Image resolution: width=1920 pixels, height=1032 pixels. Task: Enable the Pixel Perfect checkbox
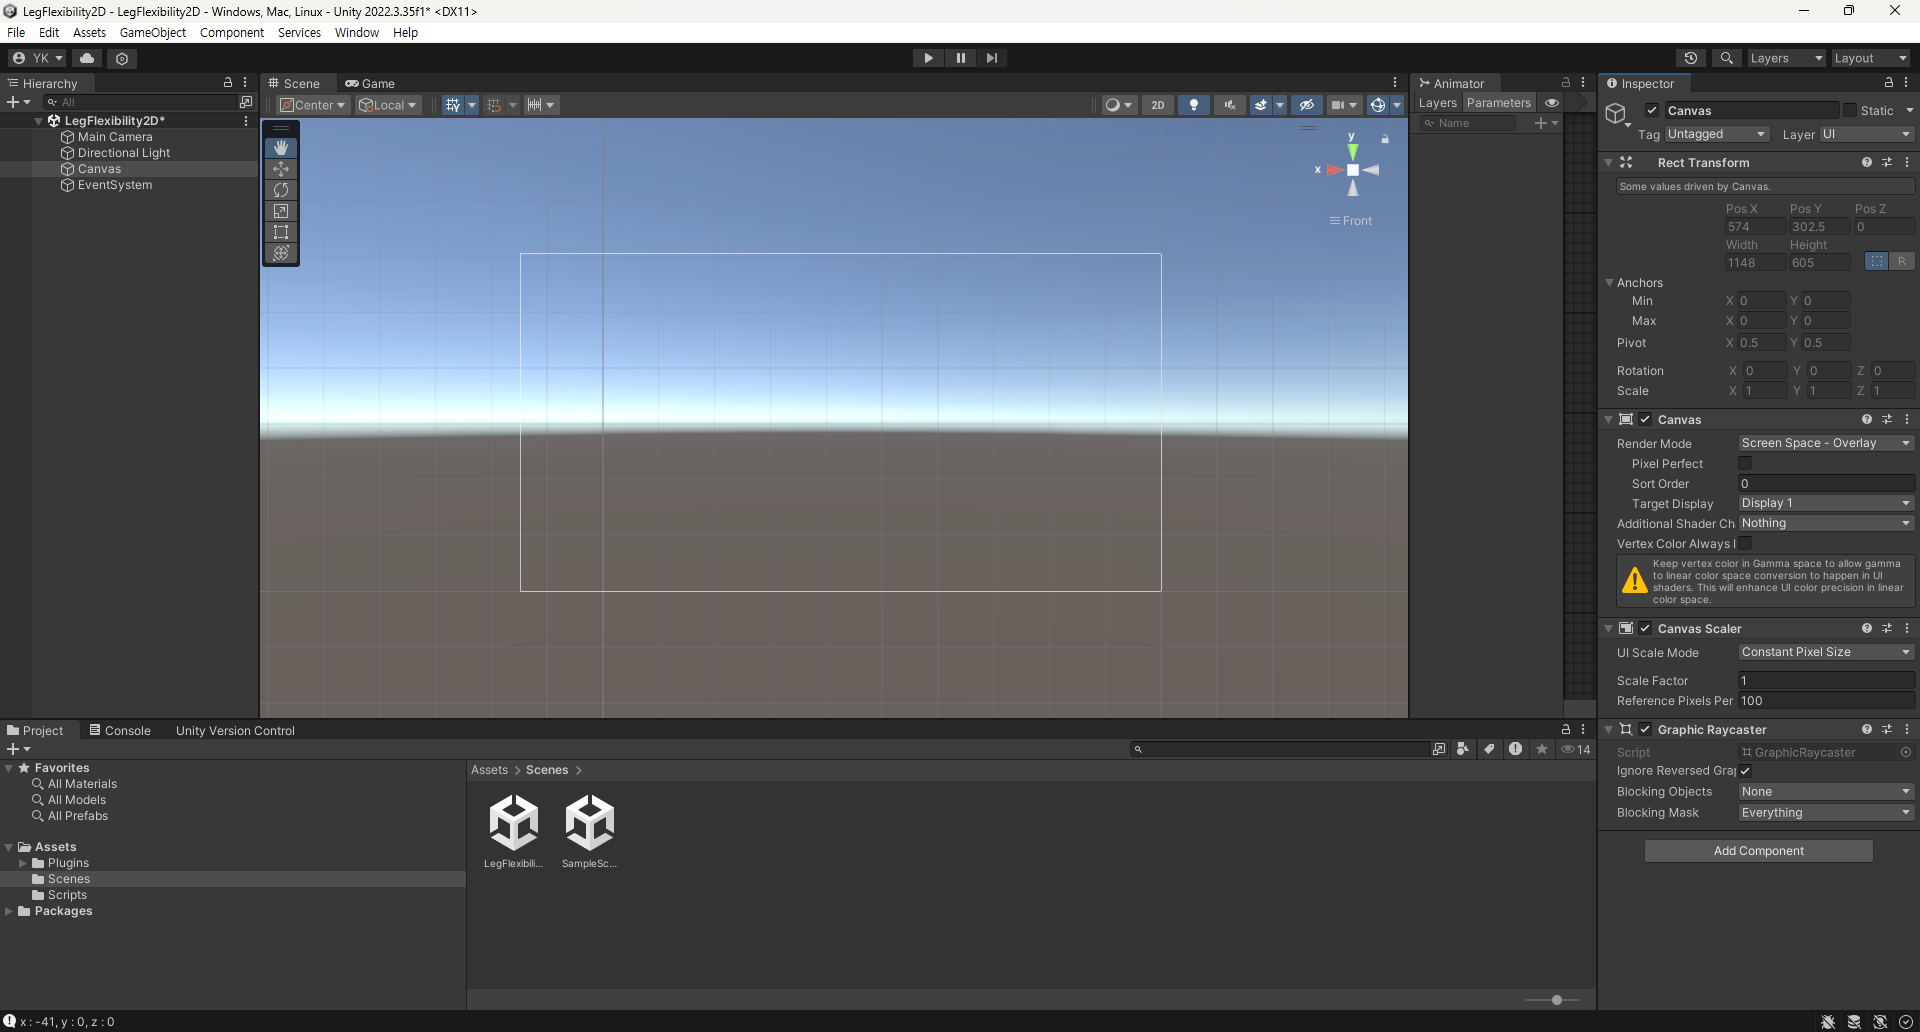[x=1746, y=463]
